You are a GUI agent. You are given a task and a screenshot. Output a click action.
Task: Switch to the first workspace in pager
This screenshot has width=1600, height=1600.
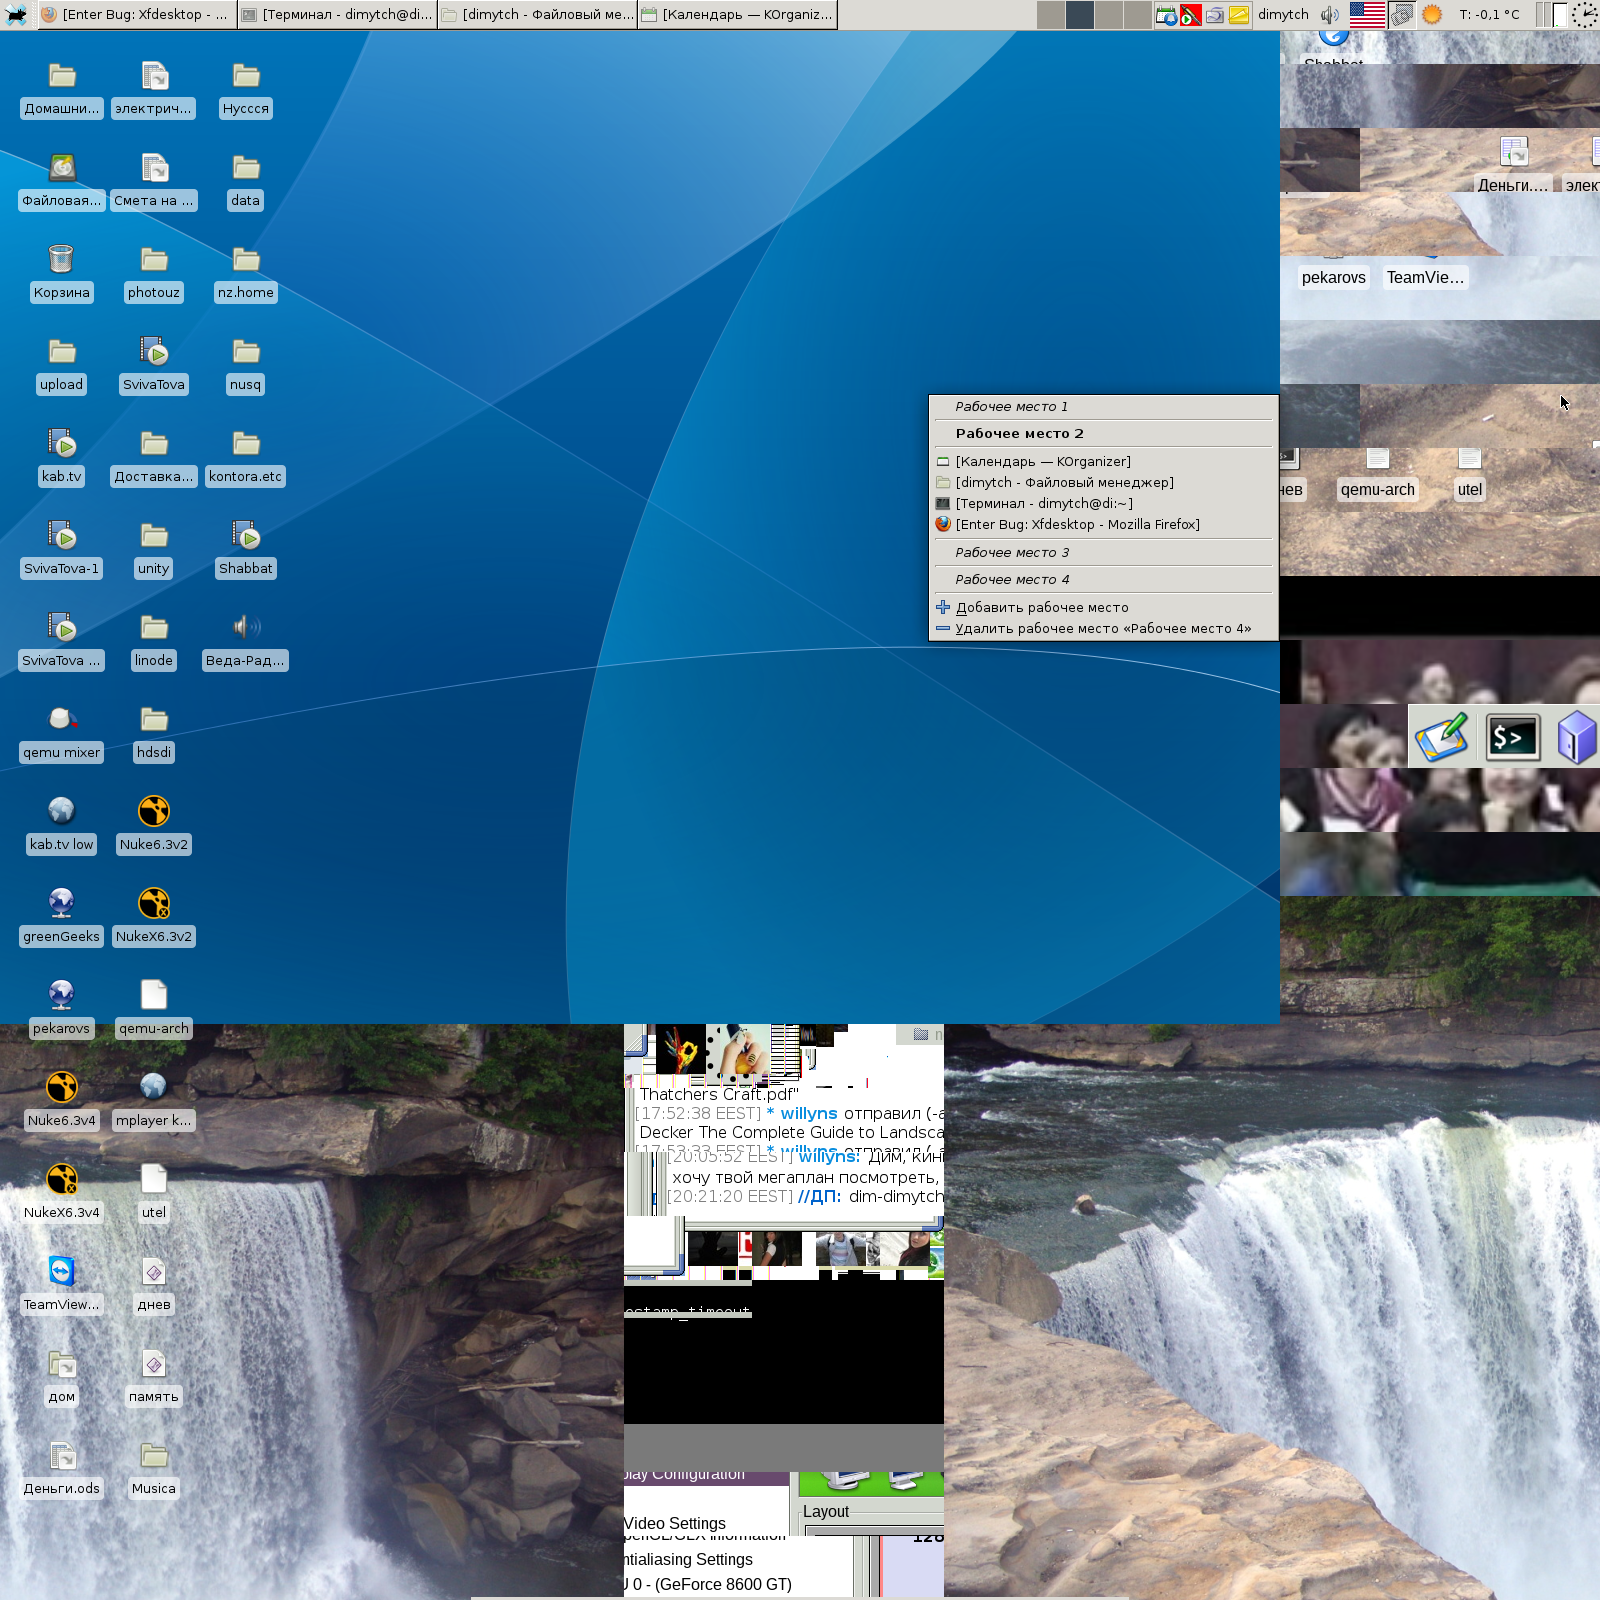pyautogui.click(x=1051, y=15)
